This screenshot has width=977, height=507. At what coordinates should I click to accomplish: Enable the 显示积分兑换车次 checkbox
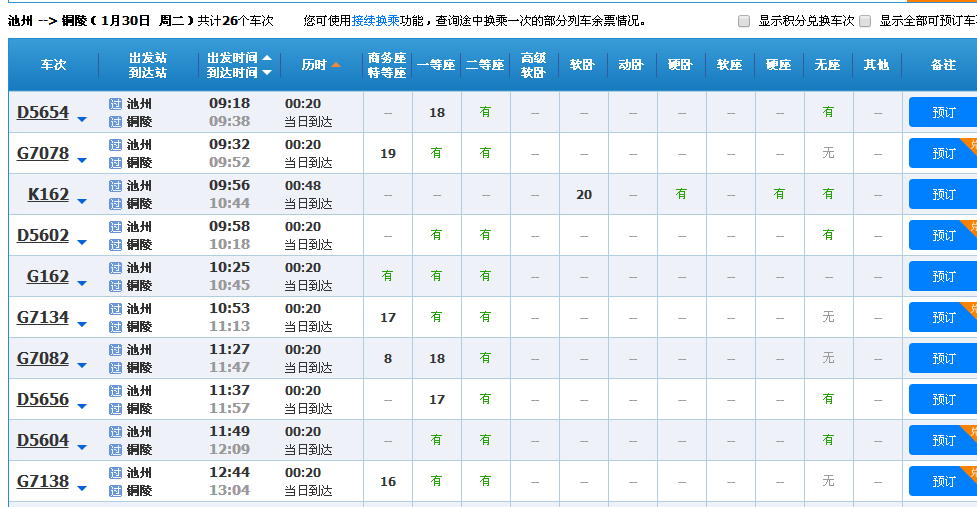744,21
